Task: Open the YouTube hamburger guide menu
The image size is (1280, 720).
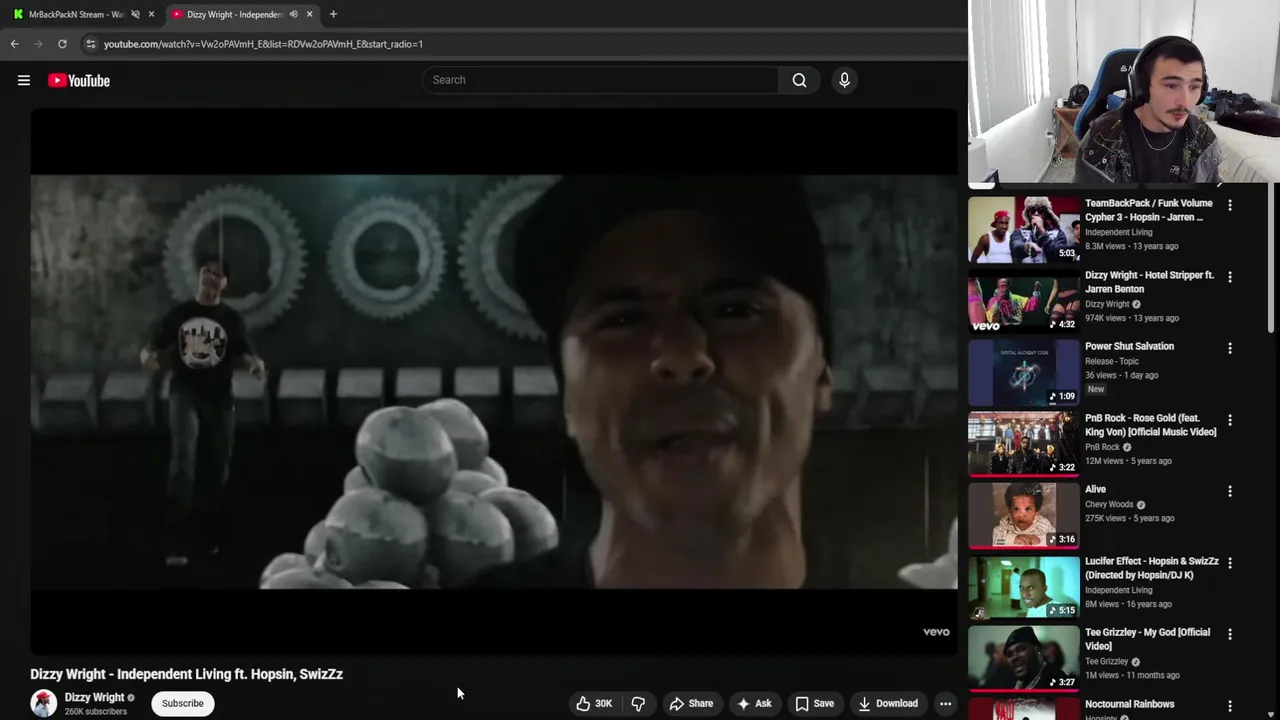Action: click(24, 80)
